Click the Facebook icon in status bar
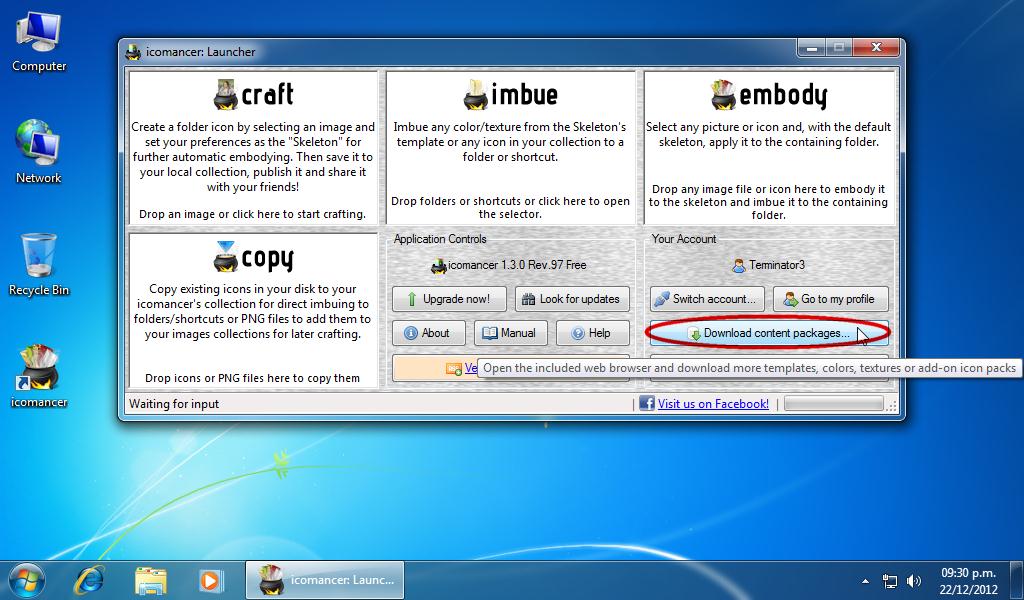 pyautogui.click(x=647, y=403)
